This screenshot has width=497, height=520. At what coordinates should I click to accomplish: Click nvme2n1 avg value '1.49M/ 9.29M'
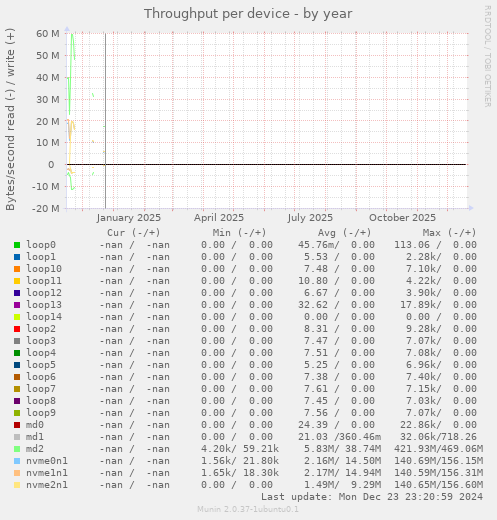[x=342, y=485]
